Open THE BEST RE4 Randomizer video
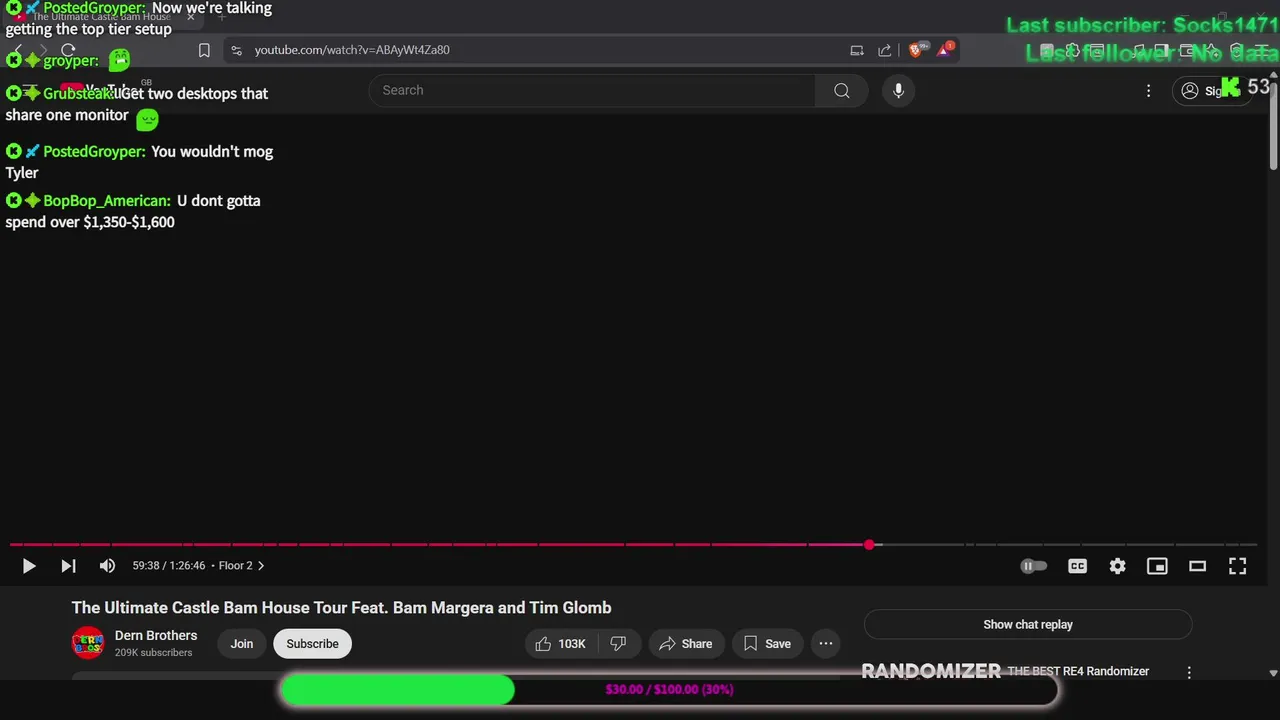The image size is (1280, 720). (x=1078, y=671)
